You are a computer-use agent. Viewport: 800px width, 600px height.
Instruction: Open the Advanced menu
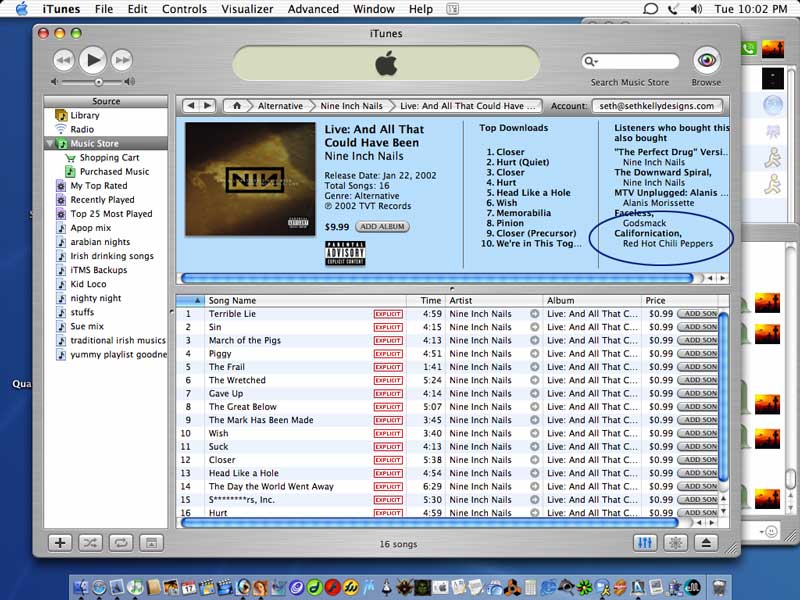tap(313, 9)
